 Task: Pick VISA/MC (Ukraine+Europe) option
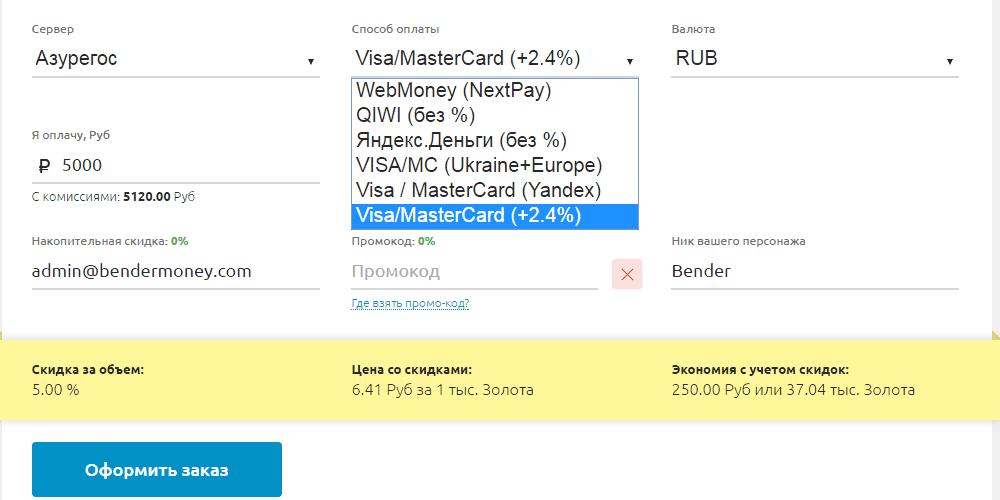(x=494, y=165)
